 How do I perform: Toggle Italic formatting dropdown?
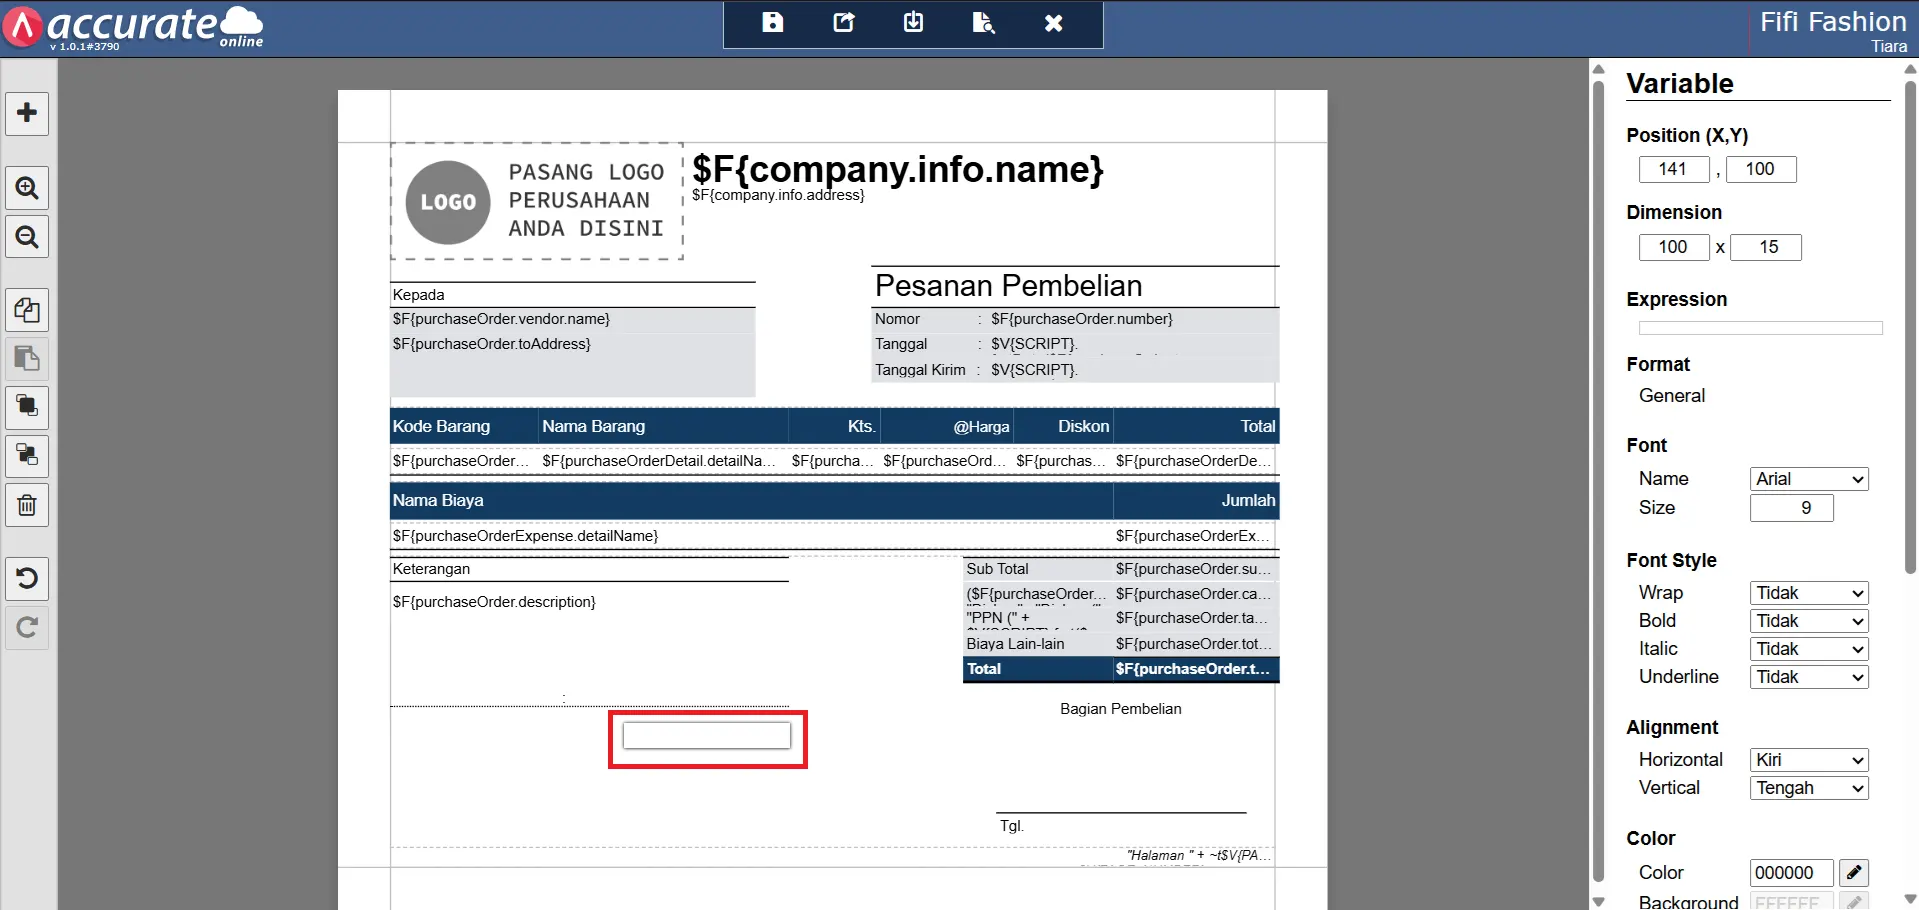coord(1806,648)
